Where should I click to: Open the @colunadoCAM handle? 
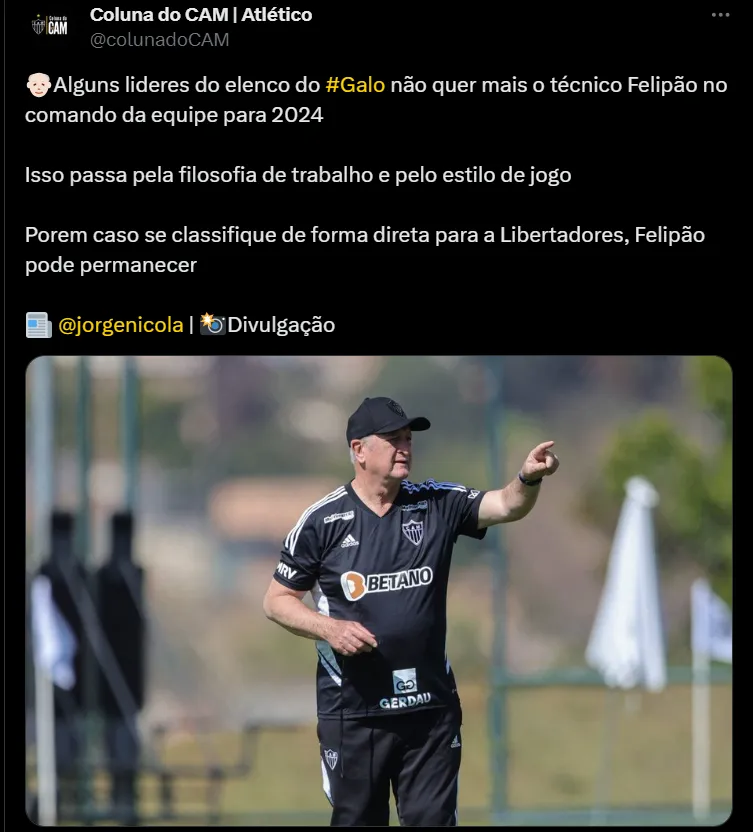coord(159,40)
